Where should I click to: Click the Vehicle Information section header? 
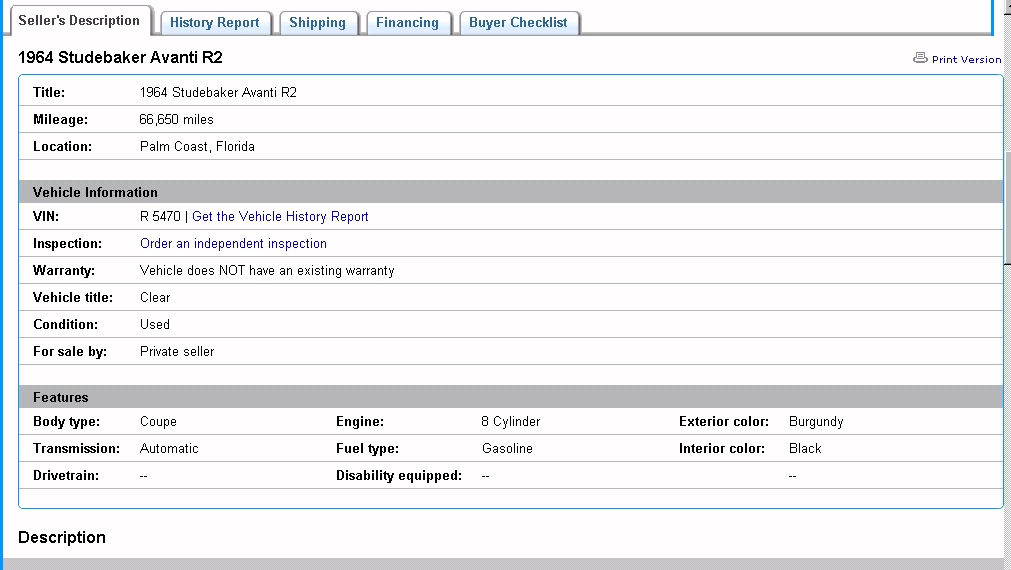click(x=511, y=192)
